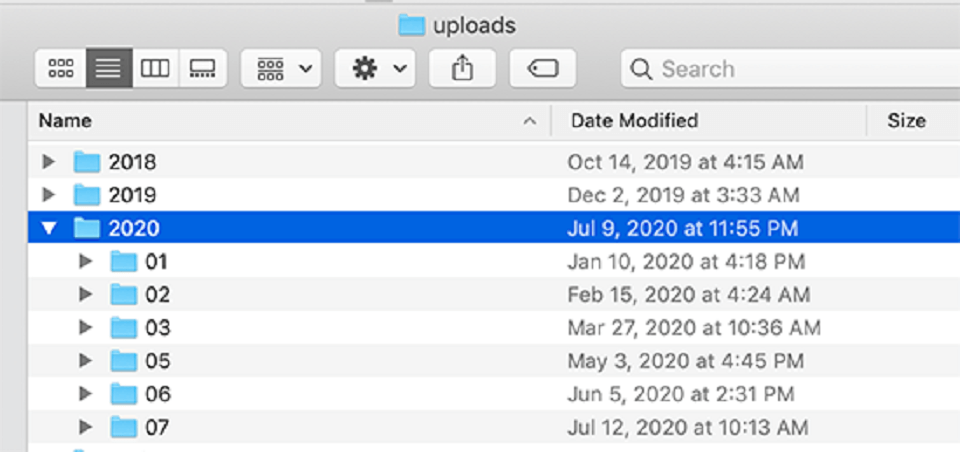Select list view mode button
This screenshot has width=960, height=452.
pos(109,69)
